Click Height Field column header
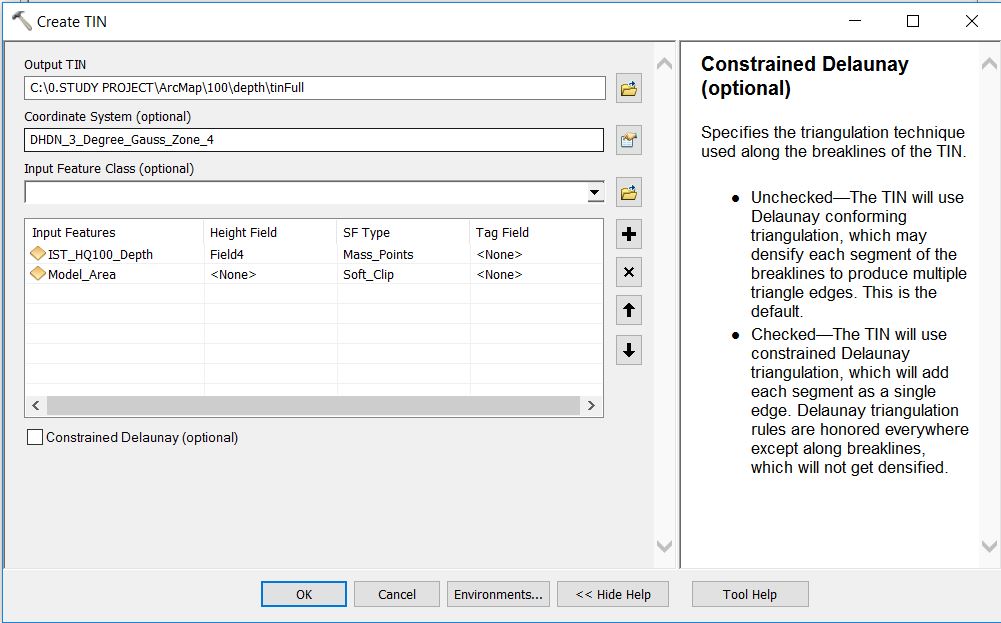 pyautogui.click(x=270, y=232)
